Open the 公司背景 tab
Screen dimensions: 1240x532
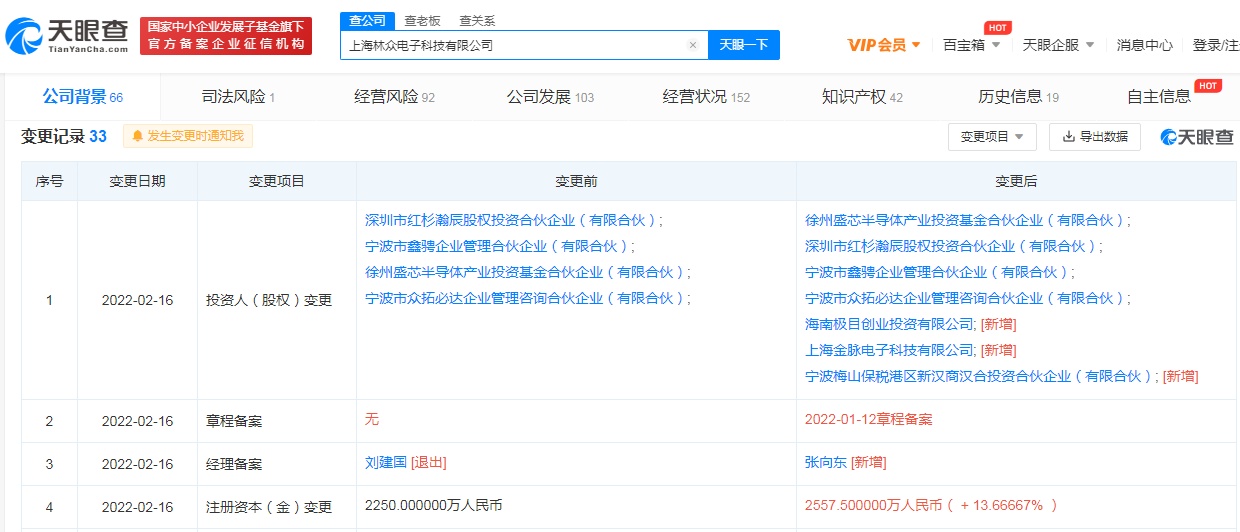[x=82, y=97]
